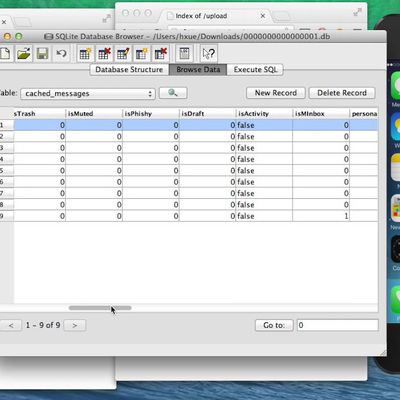This screenshot has height=400, width=400.
Task: Go to the next page of records
Action: click(x=75, y=325)
